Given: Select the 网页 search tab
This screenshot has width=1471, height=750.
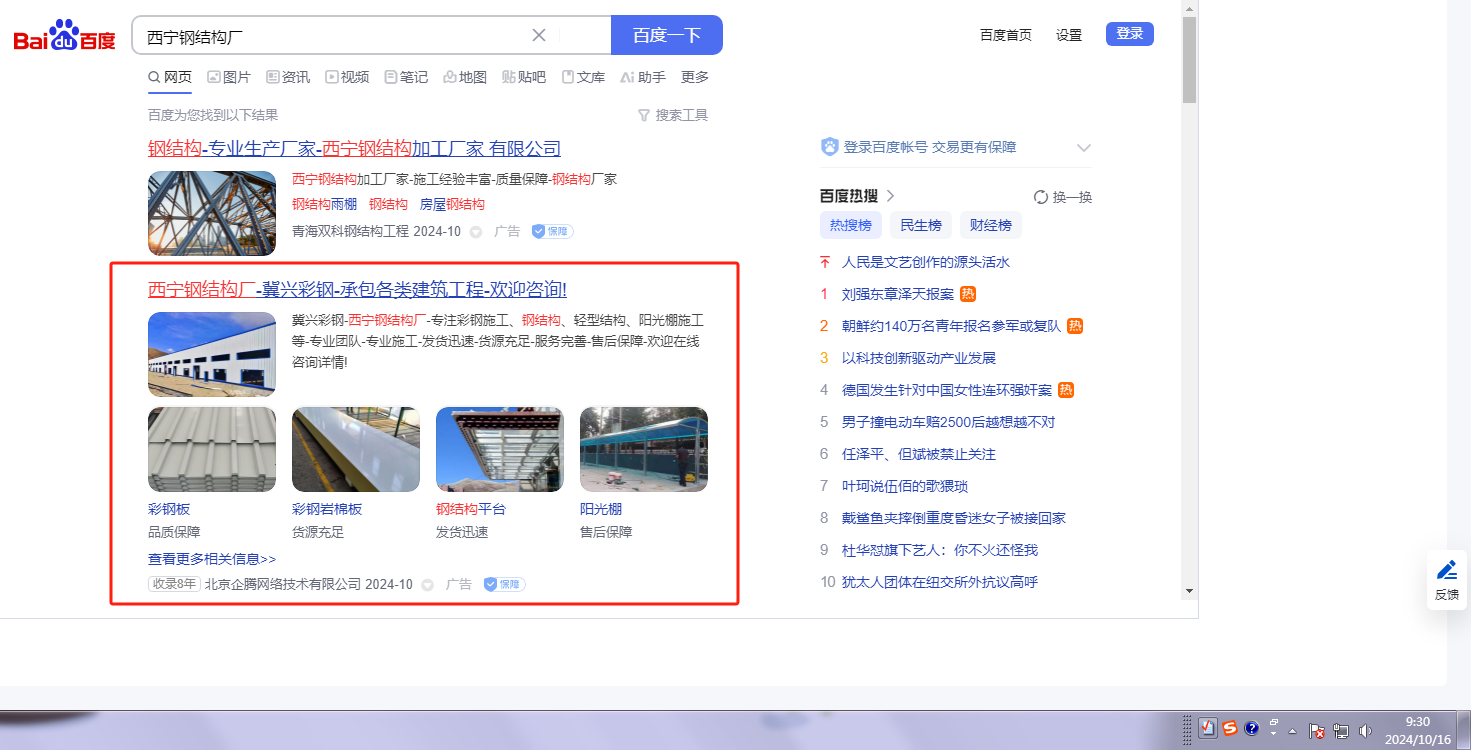Looking at the screenshot, I should (x=170, y=77).
